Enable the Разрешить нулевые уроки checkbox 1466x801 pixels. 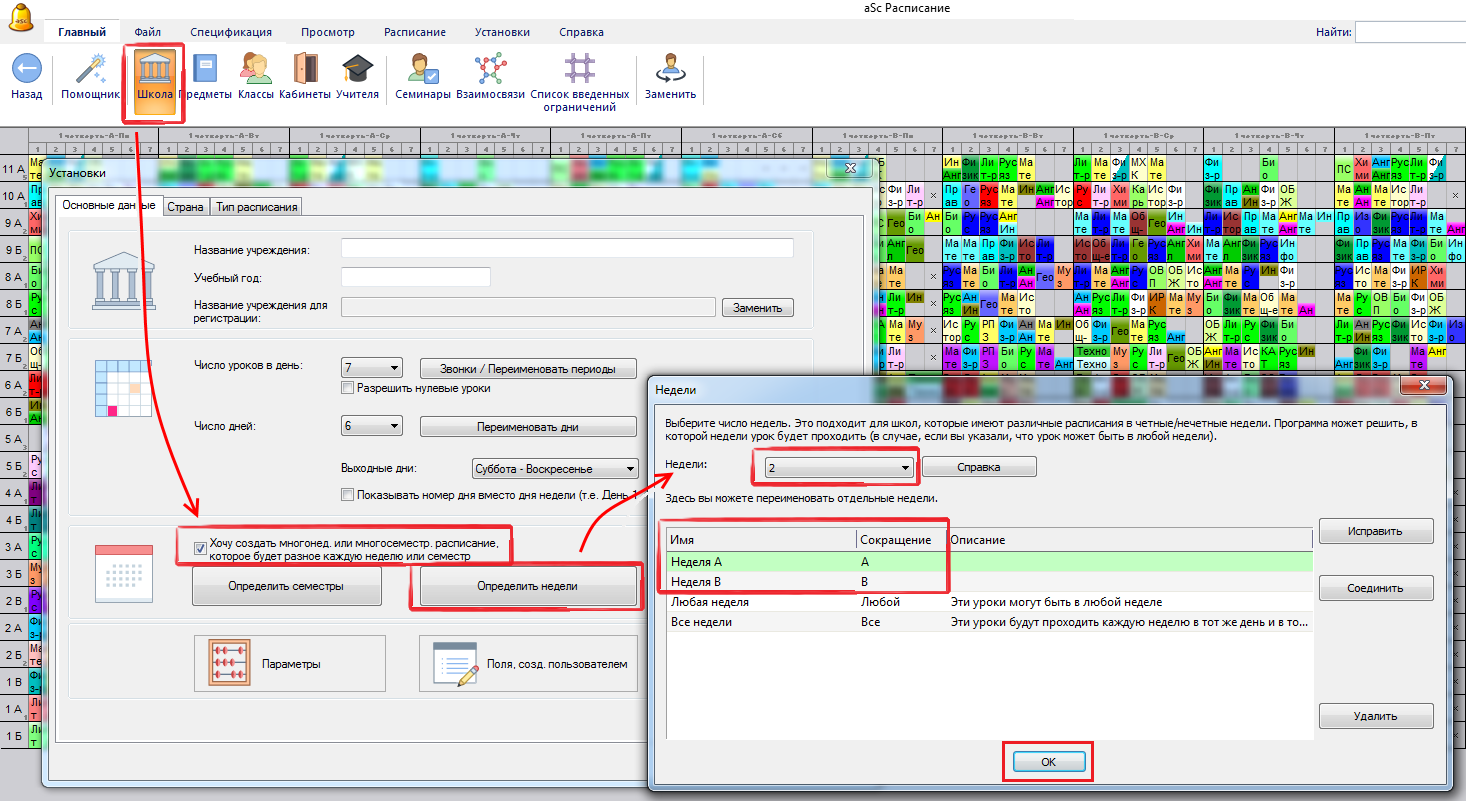[x=348, y=388]
